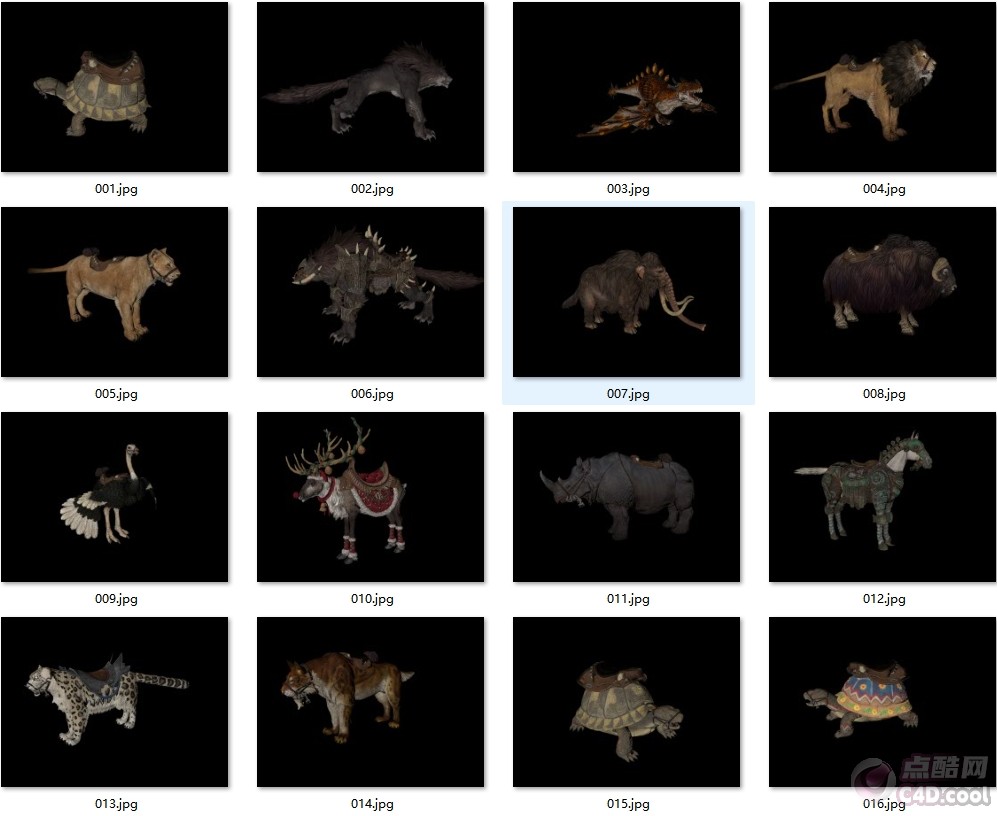Screen dimensions: 997x816
Task: Click the file name 015.jpg
Action: [x=628, y=804]
